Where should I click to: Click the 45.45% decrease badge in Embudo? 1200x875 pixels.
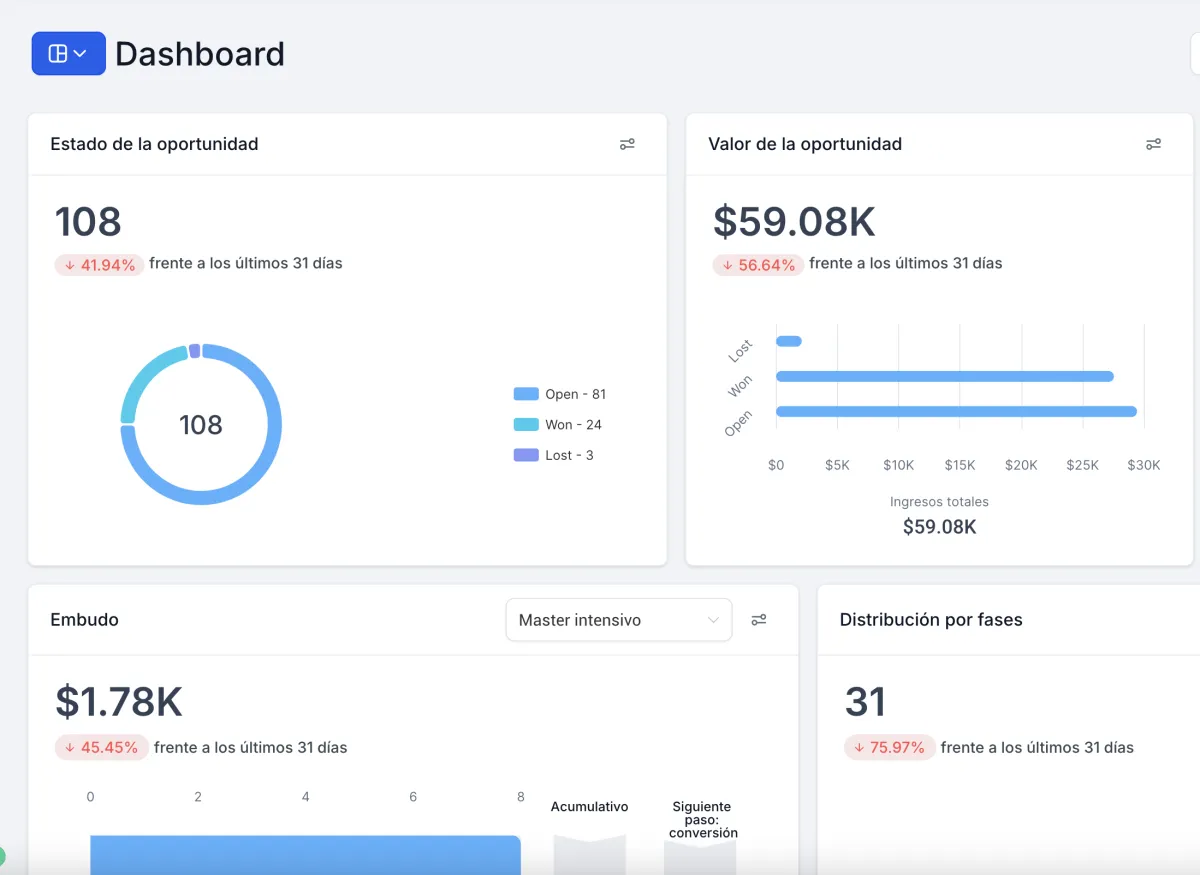point(102,748)
